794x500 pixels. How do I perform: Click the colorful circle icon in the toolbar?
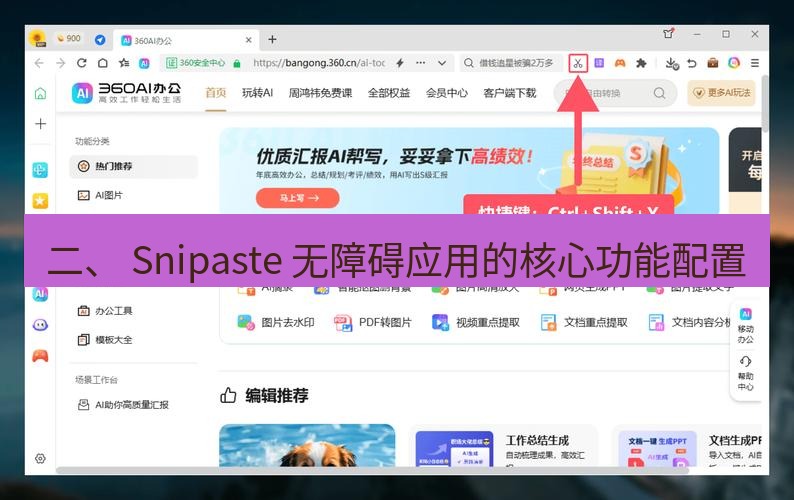coord(734,63)
